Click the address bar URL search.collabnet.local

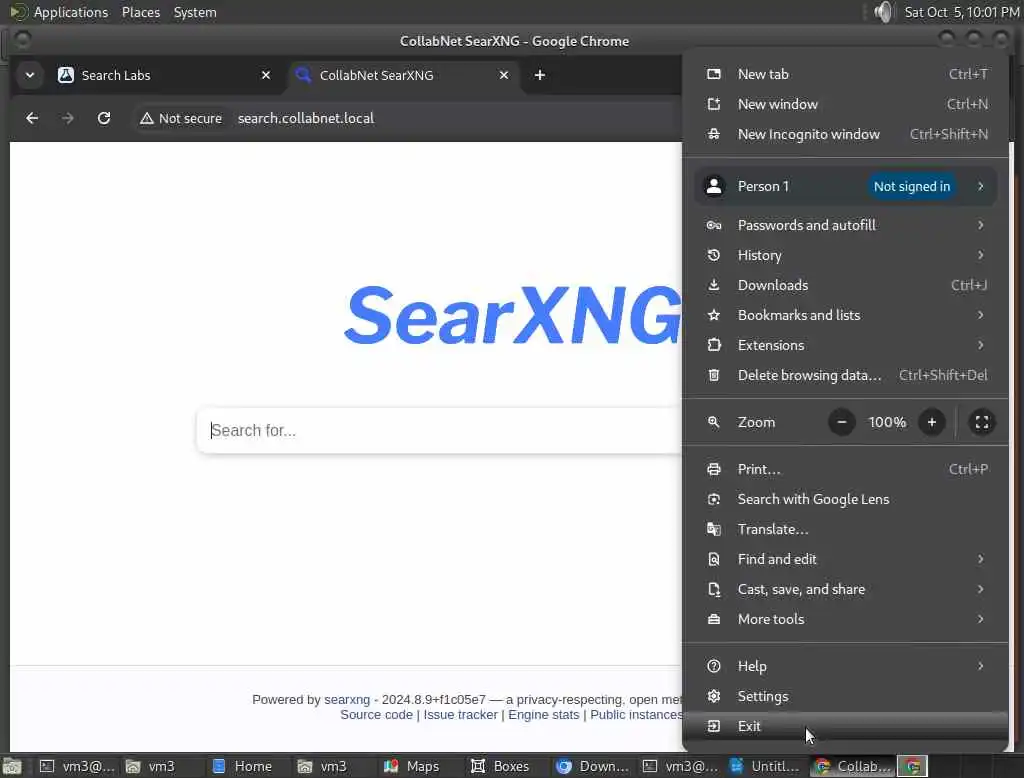pyautogui.click(x=306, y=118)
